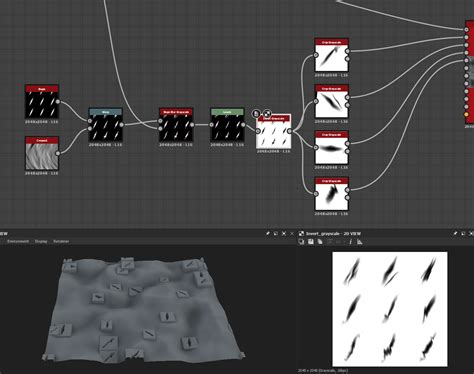Select Crop Grayscale node showing a single diagonal streak
This screenshot has width=474, height=374.
point(332,55)
